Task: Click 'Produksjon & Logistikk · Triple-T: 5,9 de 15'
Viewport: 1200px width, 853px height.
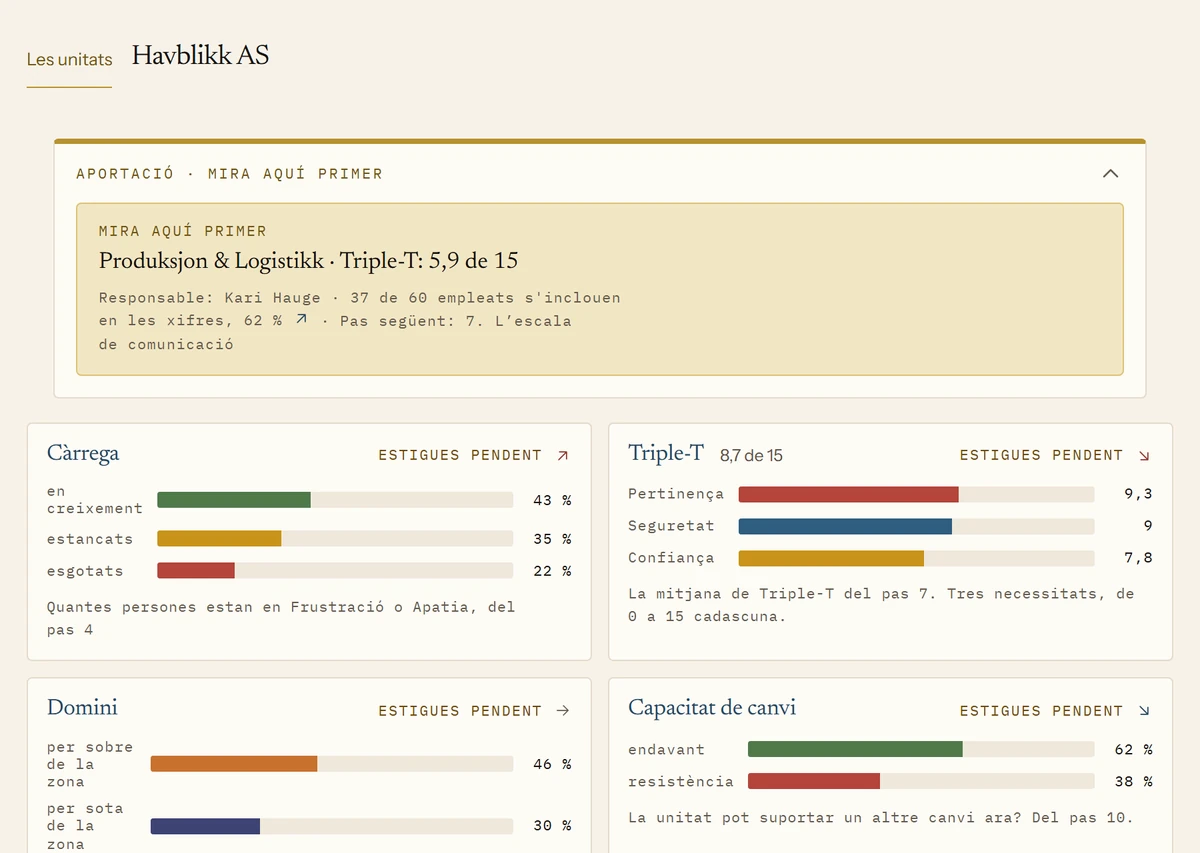Action: tap(308, 261)
